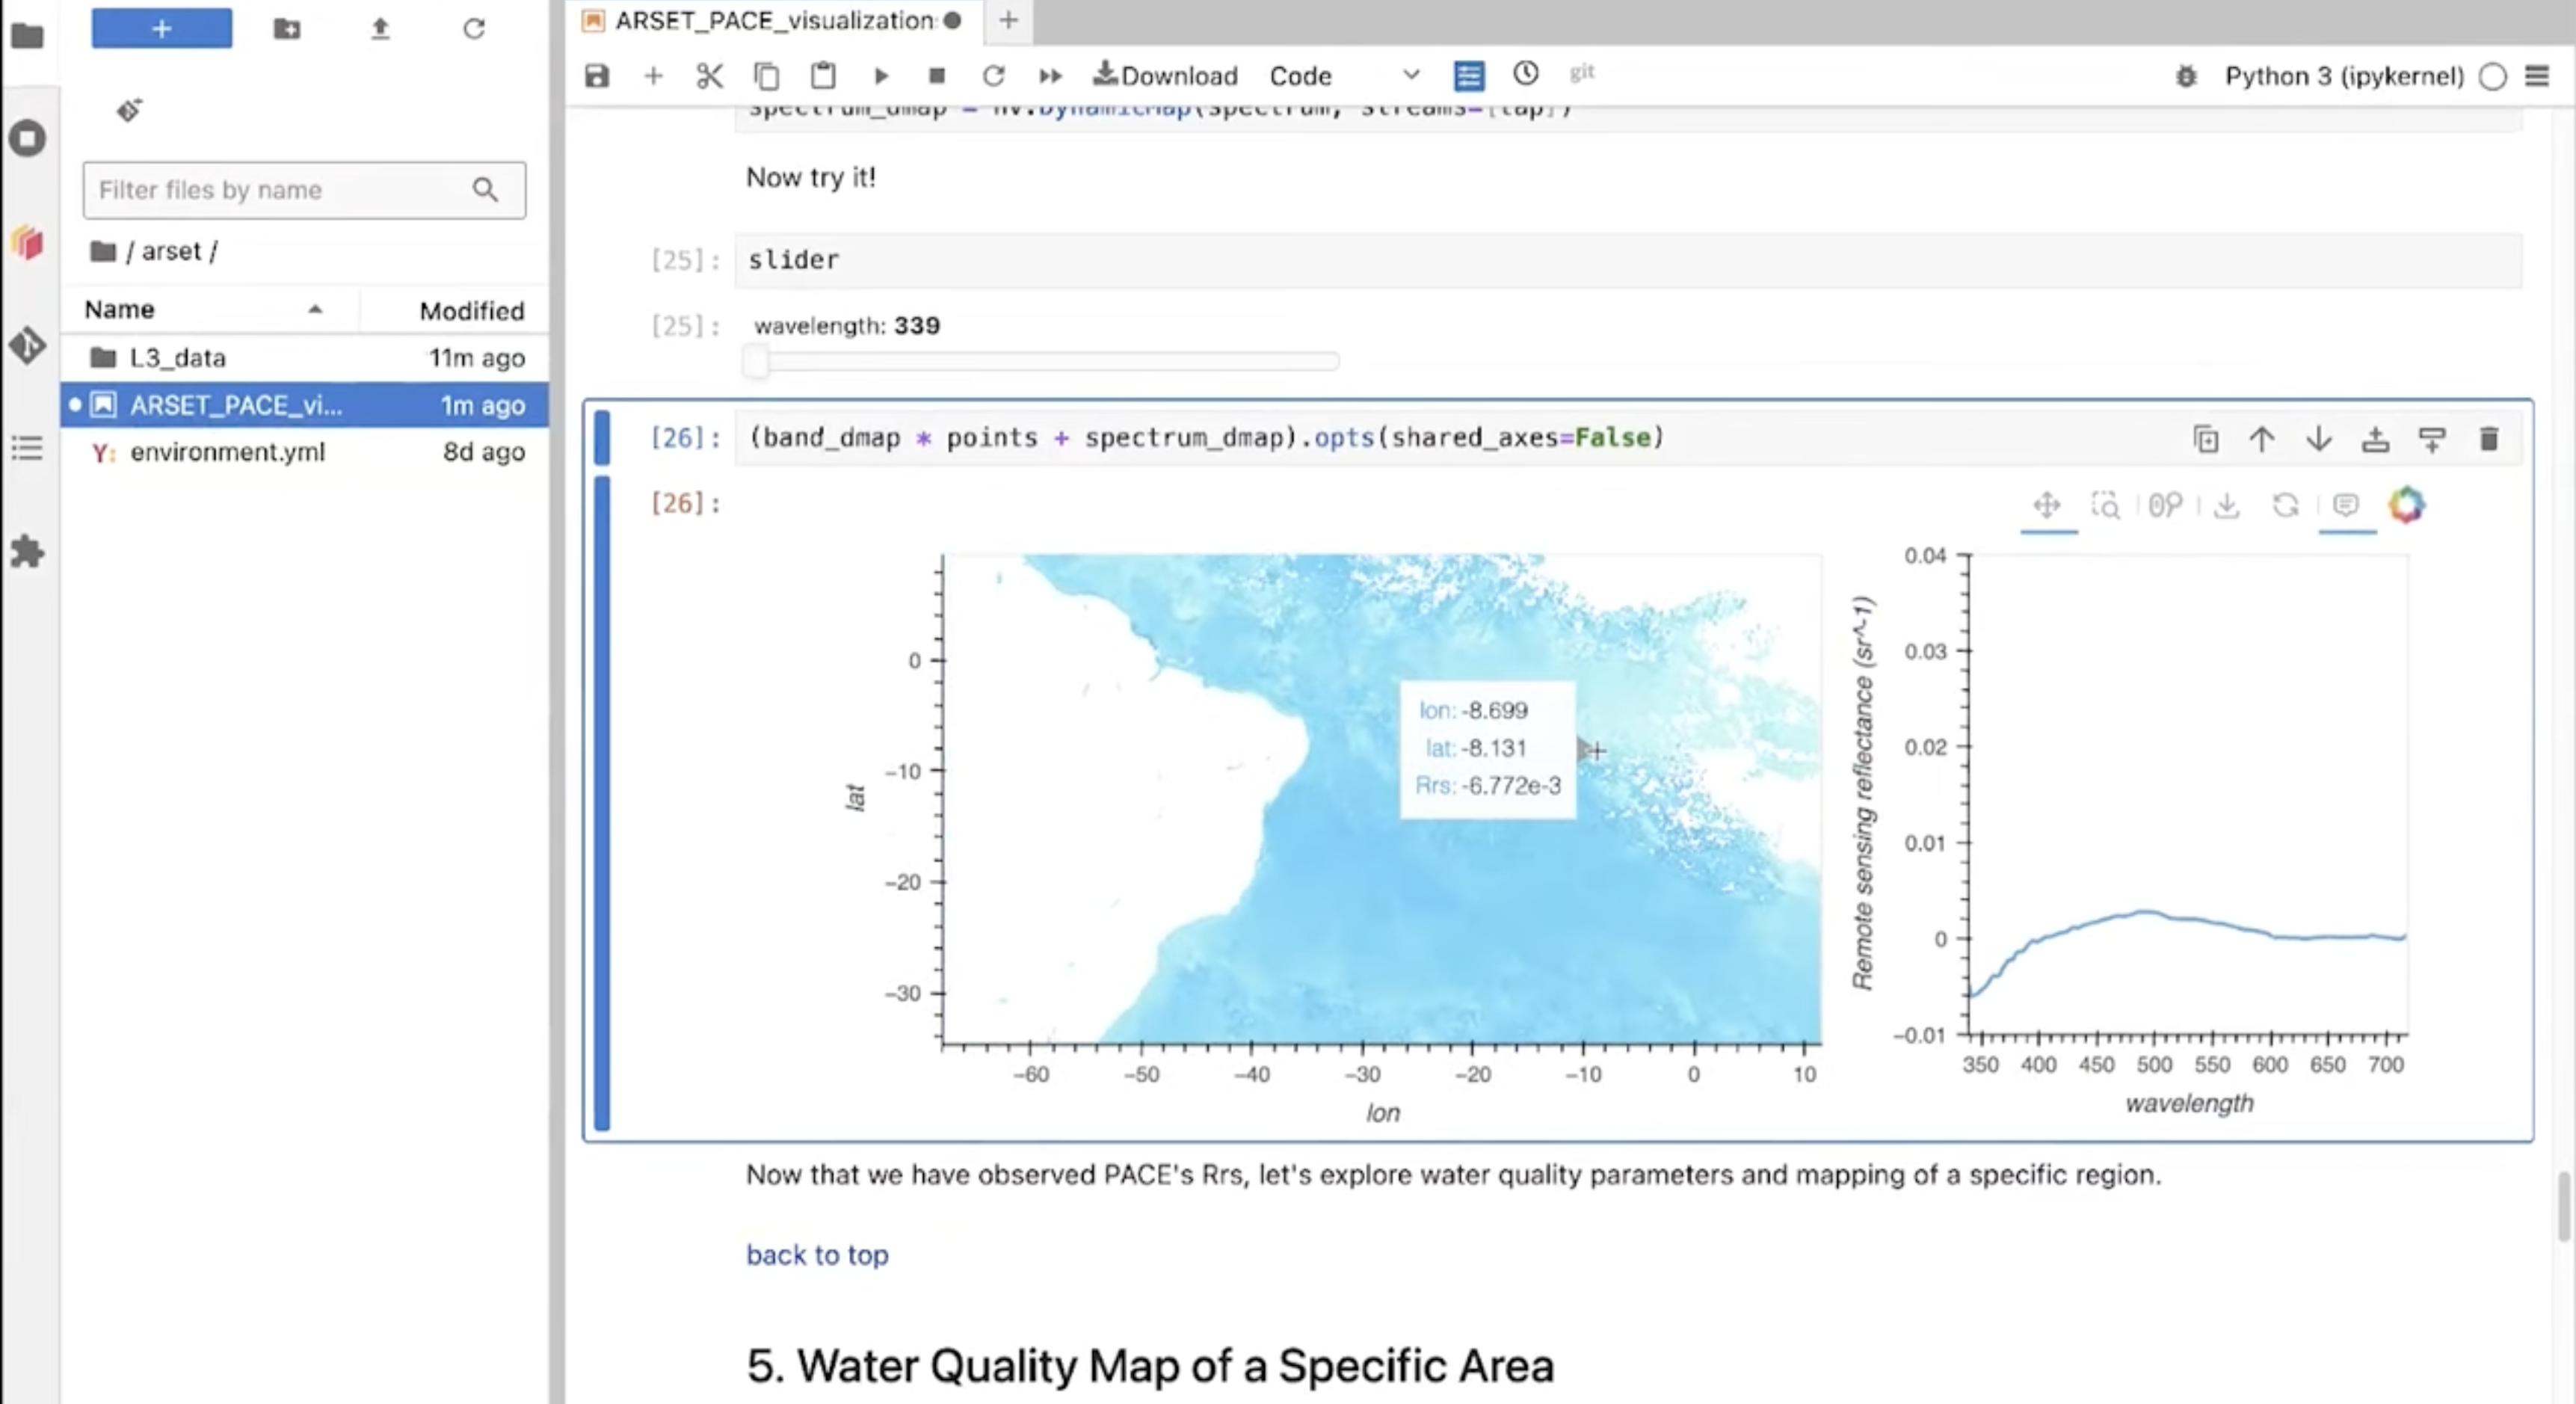Toggle the Bokeh Pan tool
Screen dimensions: 2576x1404
point(2047,505)
